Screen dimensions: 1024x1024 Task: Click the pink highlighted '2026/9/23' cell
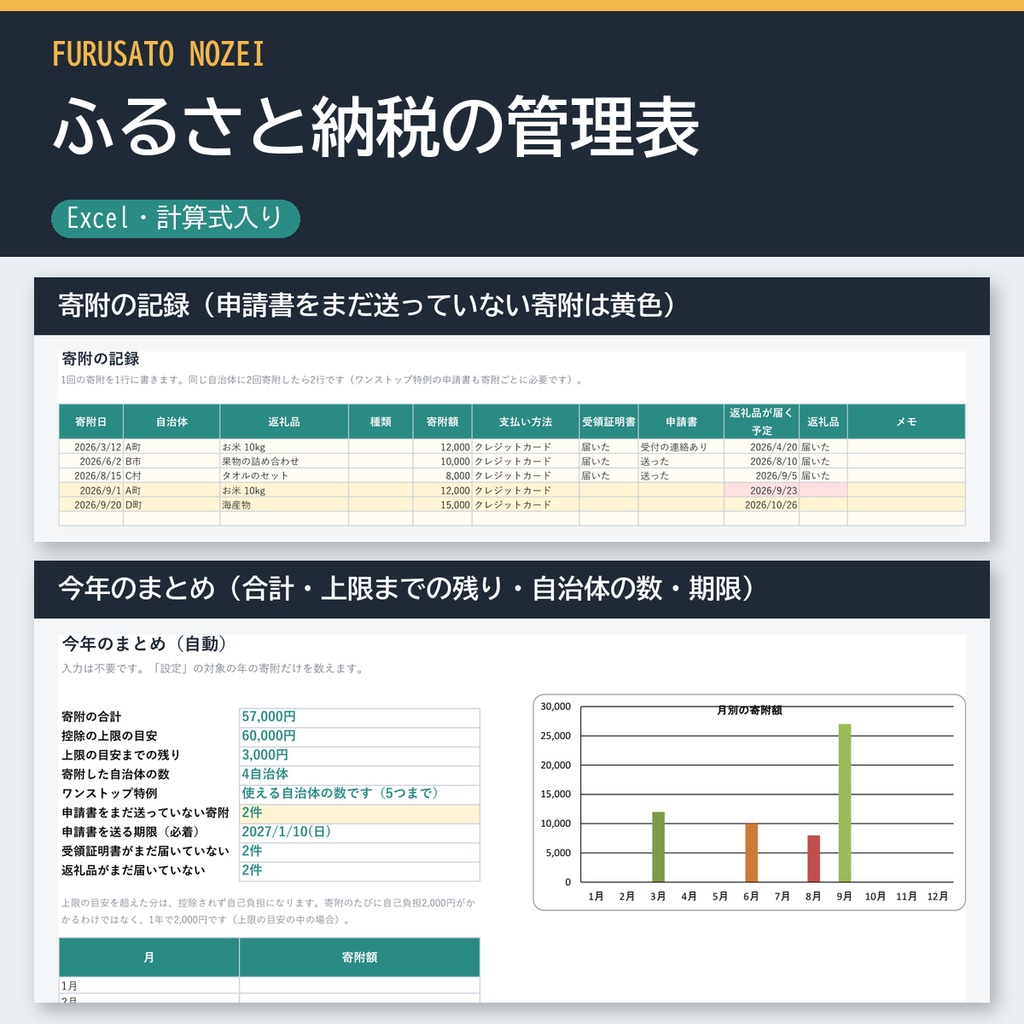click(x=761, y=490)
